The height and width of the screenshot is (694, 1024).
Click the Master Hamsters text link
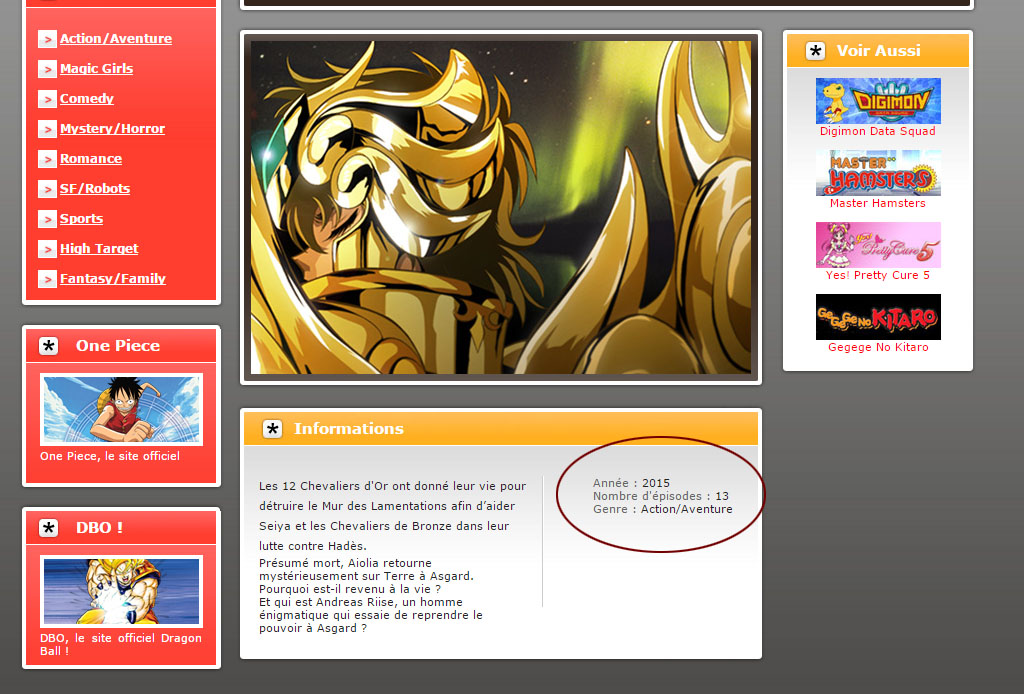coord(878,203)
